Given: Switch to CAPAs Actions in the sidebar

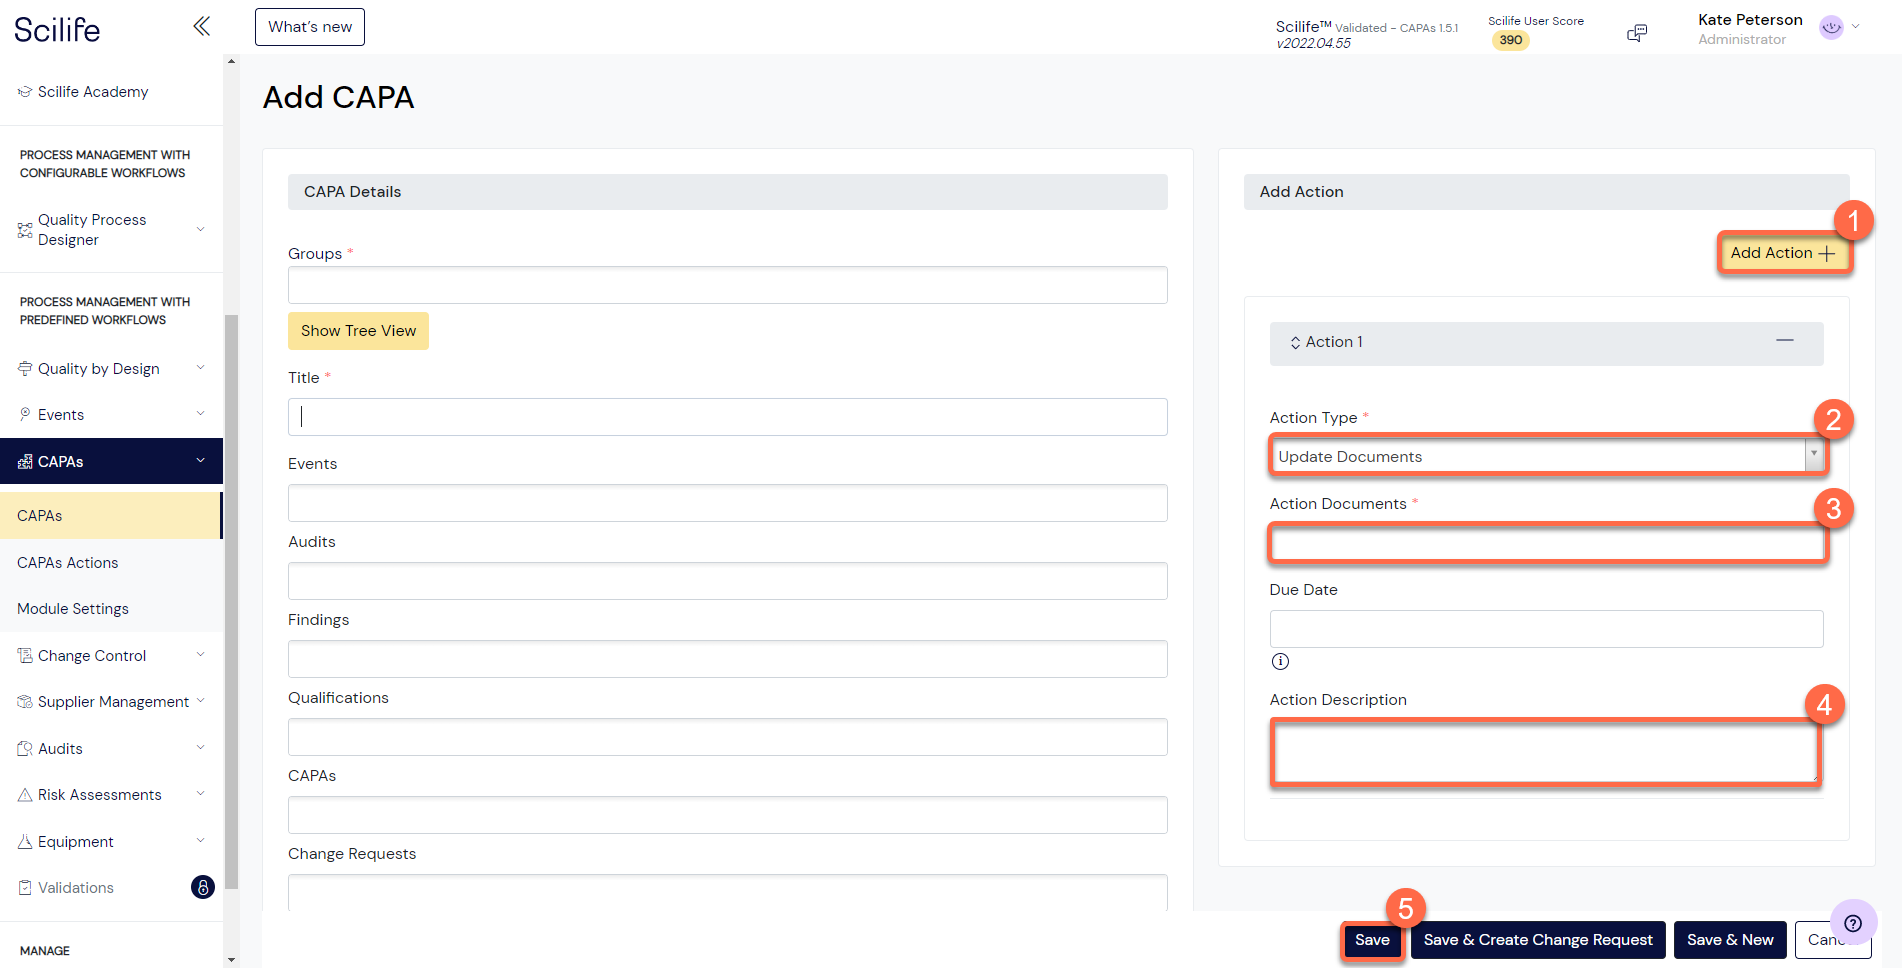Looking at the screenshot, I should coord(67,562).
